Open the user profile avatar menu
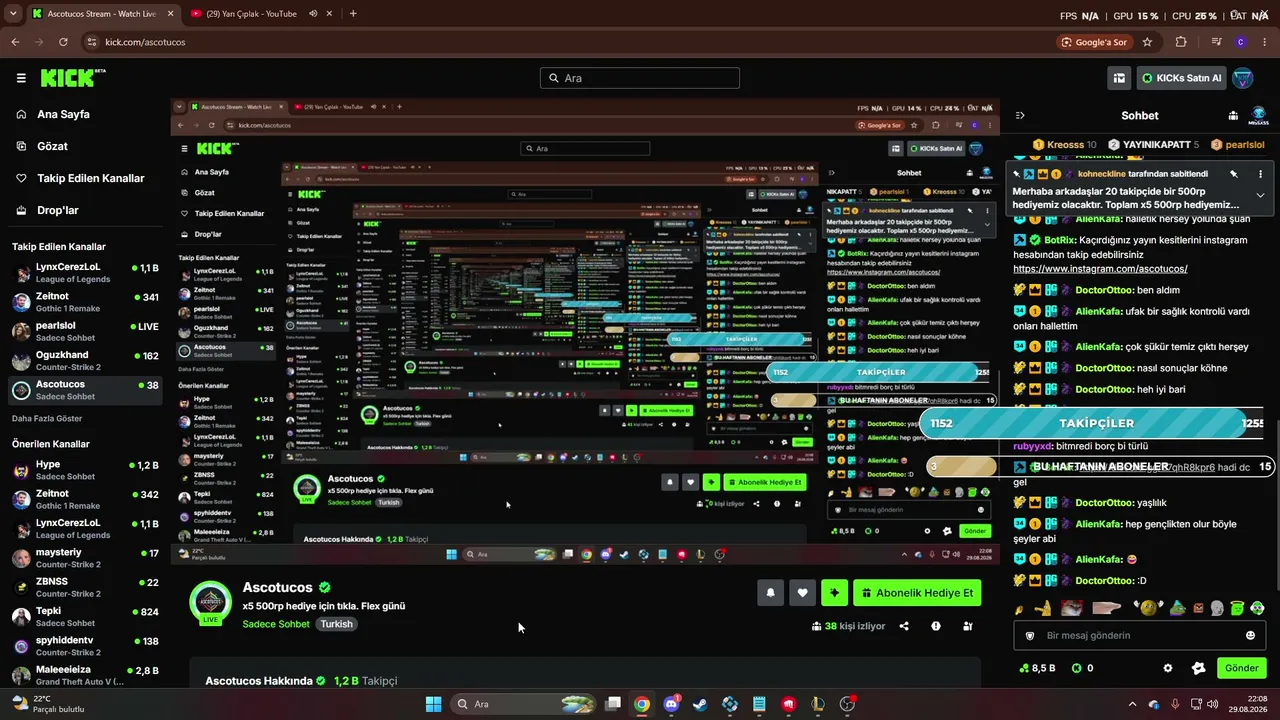Screen dimensions: 1280x720 pos(1243,78)
